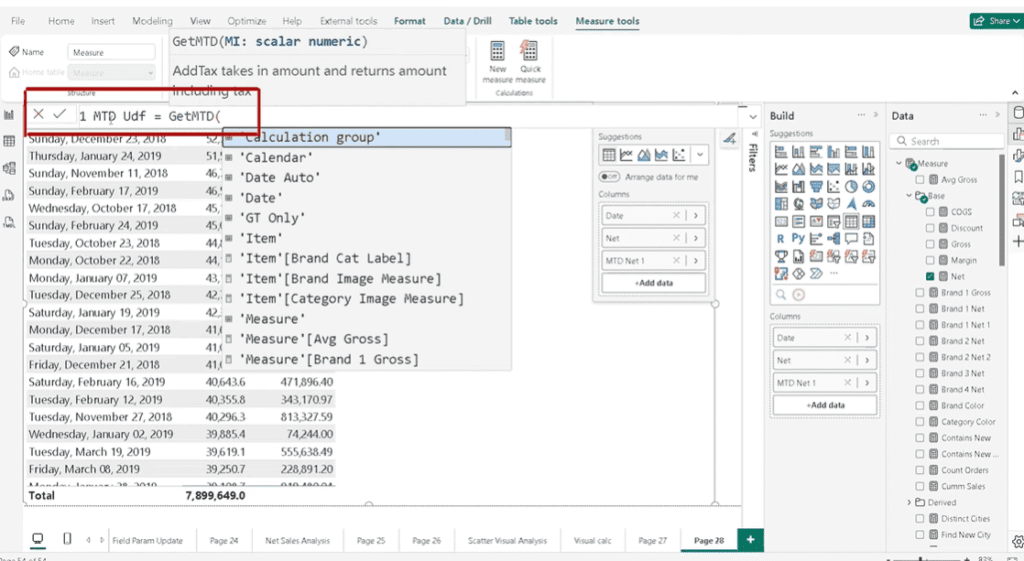
Task: Select the funnel chart visual in Build pane
Action: click(x=816, y=187)
